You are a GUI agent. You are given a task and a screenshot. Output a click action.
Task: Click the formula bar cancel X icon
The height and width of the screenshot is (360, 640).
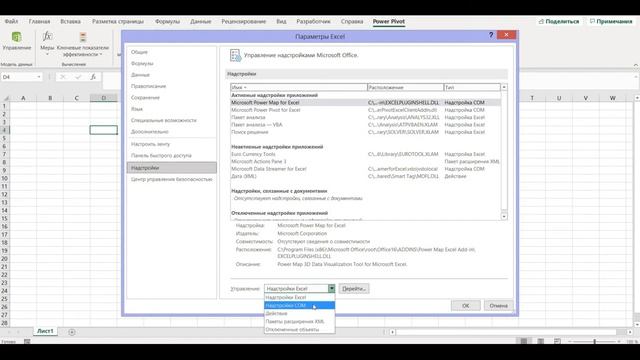click(x=63, y=77)
